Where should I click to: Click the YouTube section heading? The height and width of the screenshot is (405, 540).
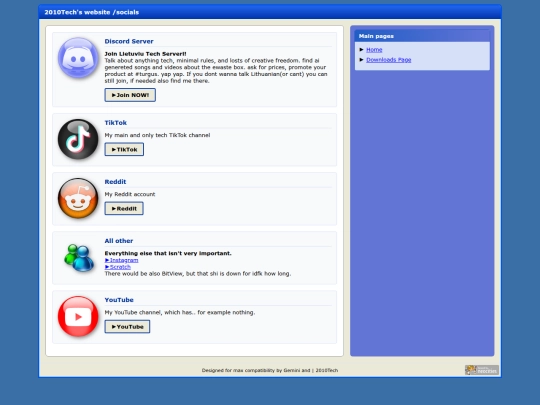click(119, 300)
